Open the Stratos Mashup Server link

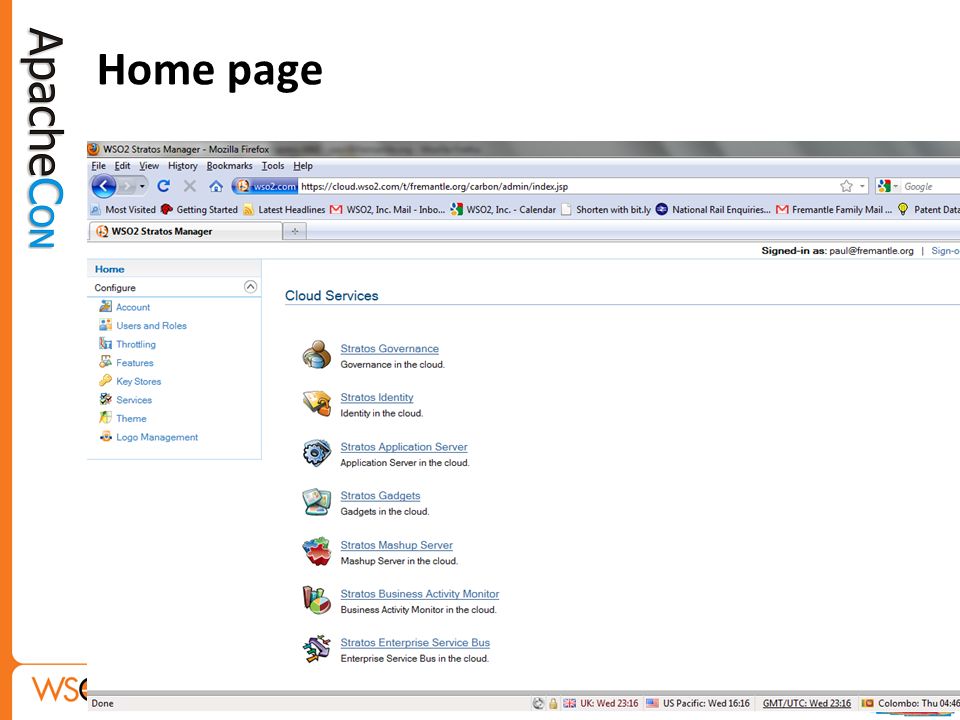point(396,545)
